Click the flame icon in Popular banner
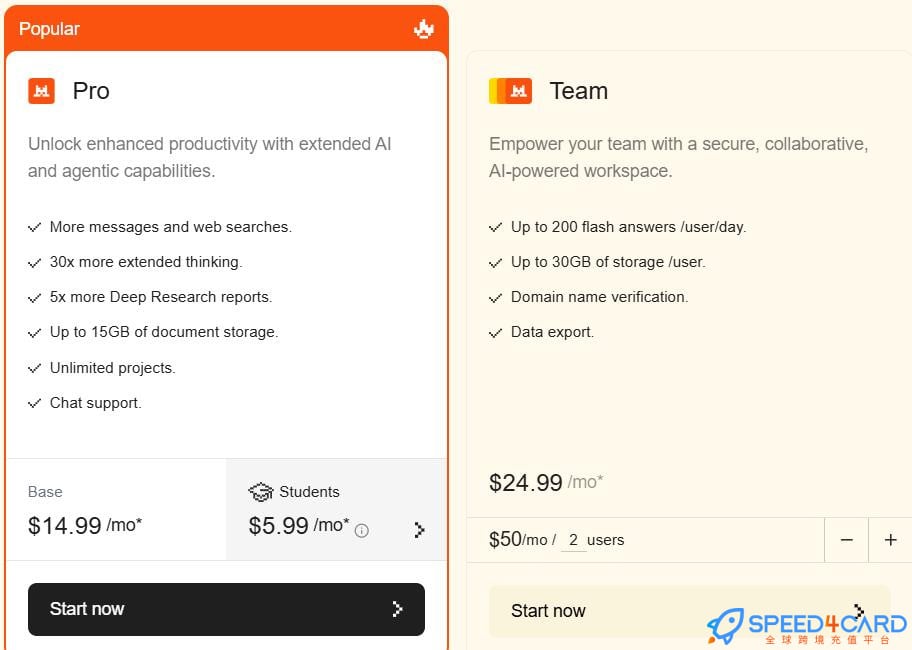 click(424, 29)
